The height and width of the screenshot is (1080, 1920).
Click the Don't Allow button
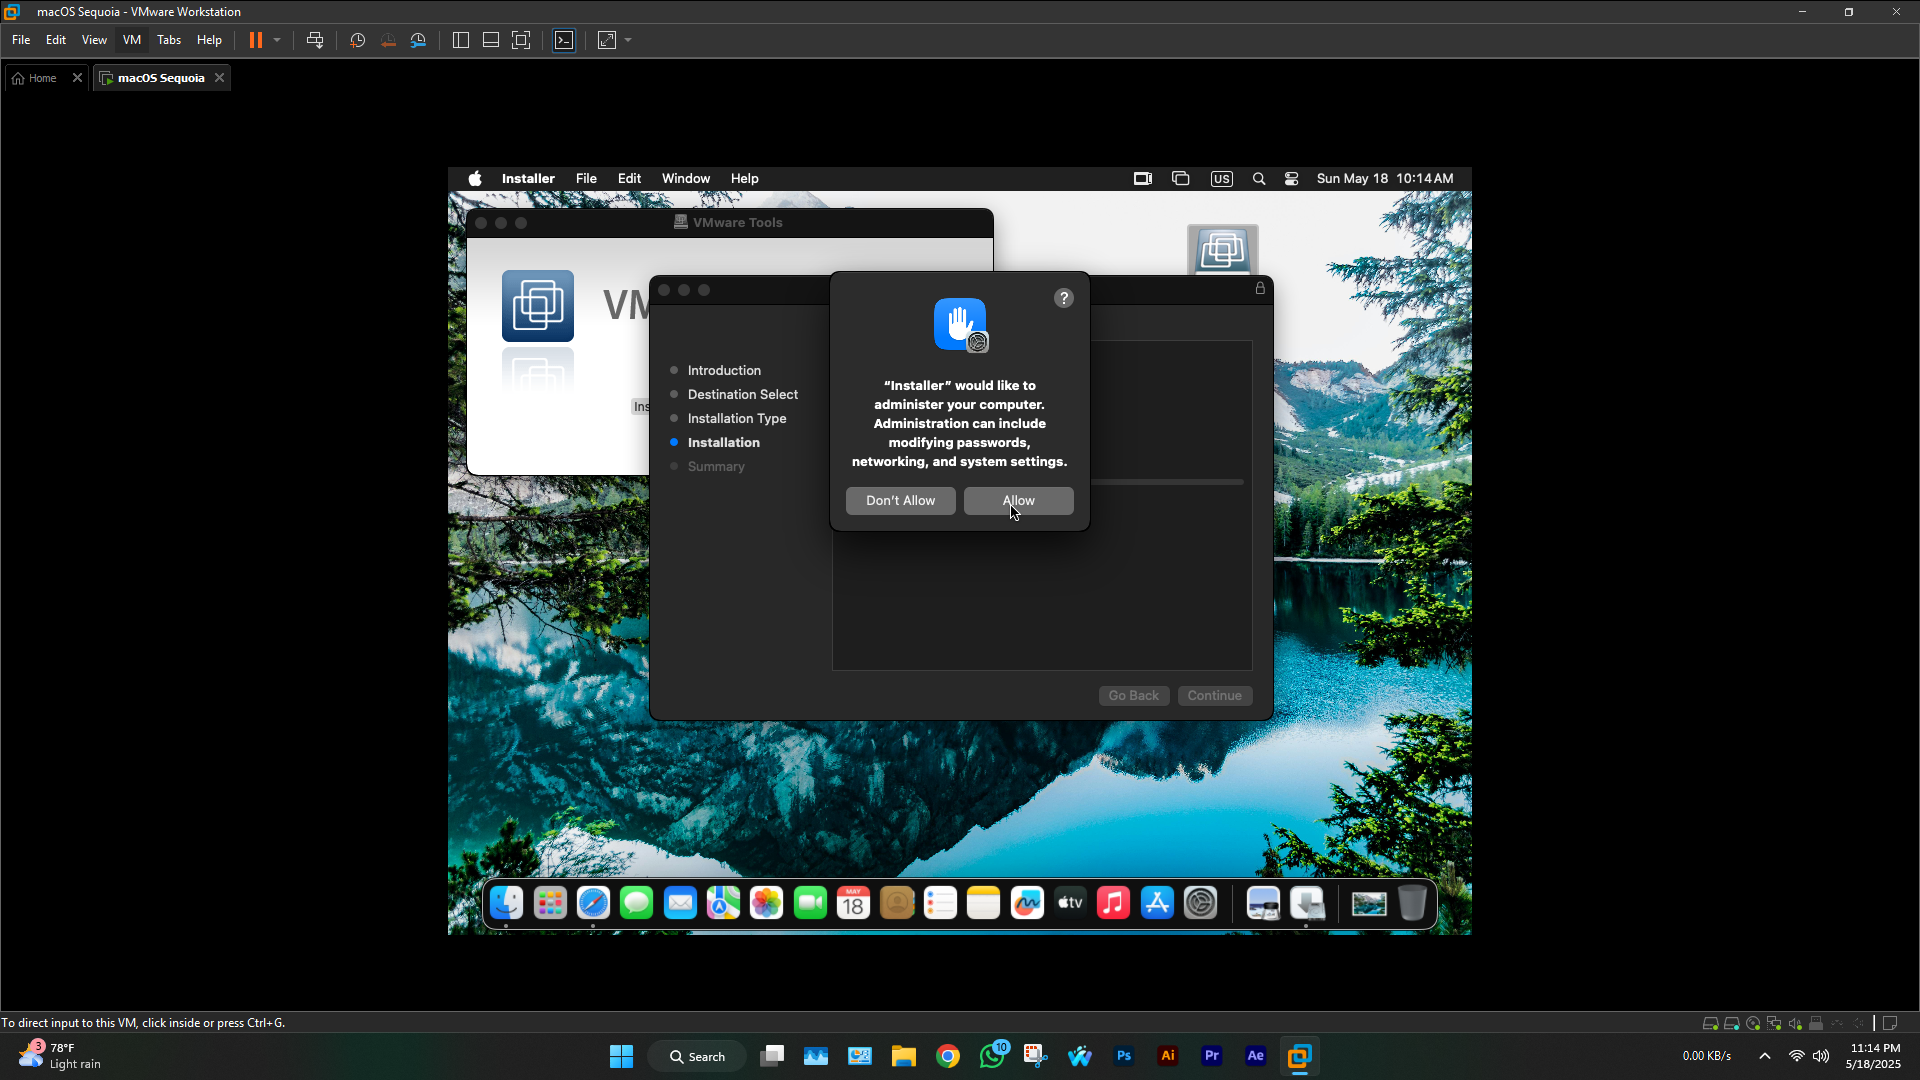(900, 501)
